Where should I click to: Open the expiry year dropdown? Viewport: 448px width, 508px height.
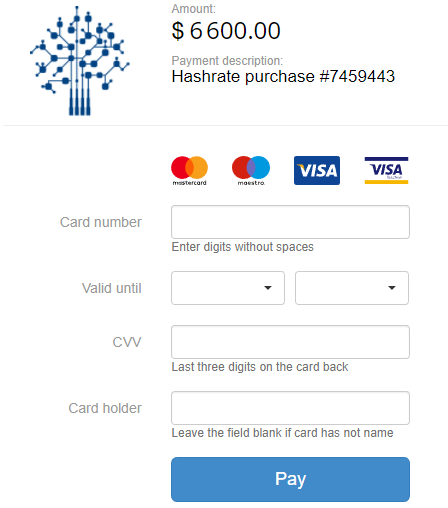[352, 288]
